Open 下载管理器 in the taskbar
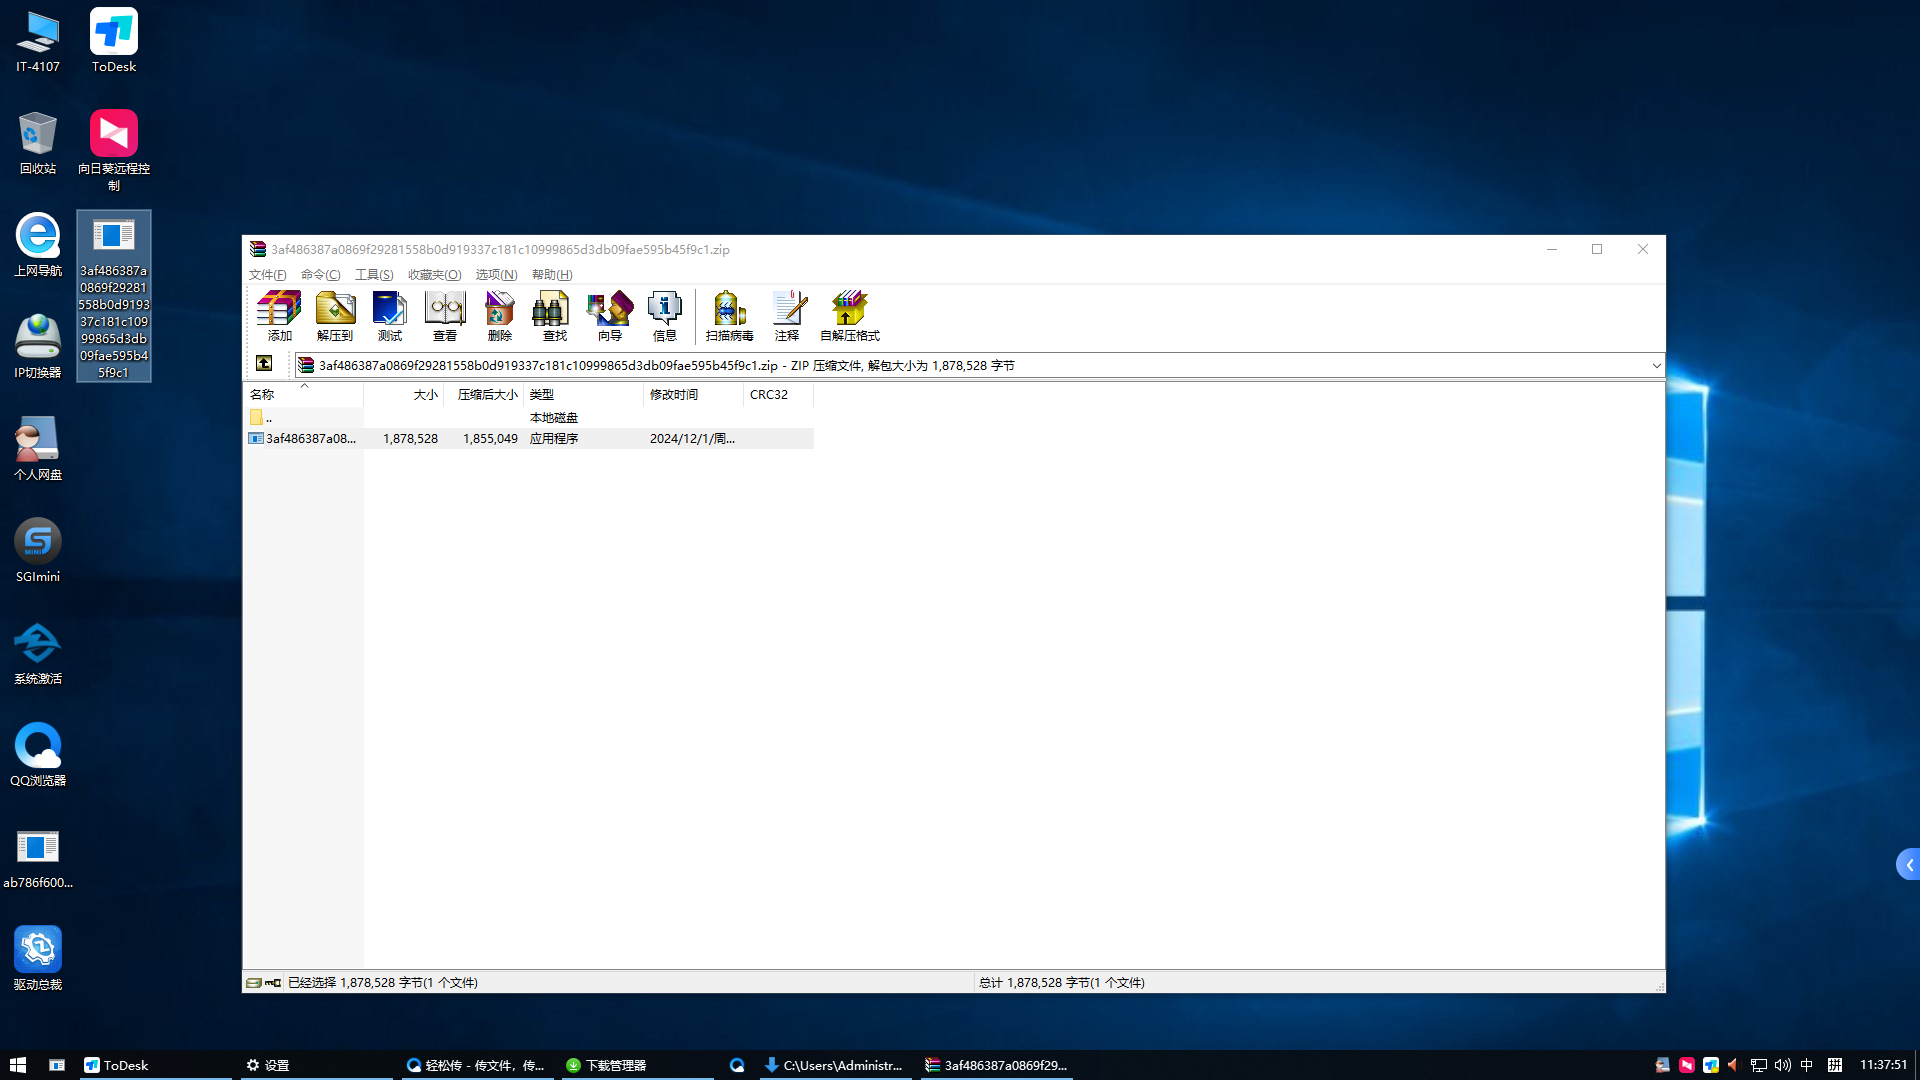Screen dimensions: 1920x1080 click(615, 1065)
